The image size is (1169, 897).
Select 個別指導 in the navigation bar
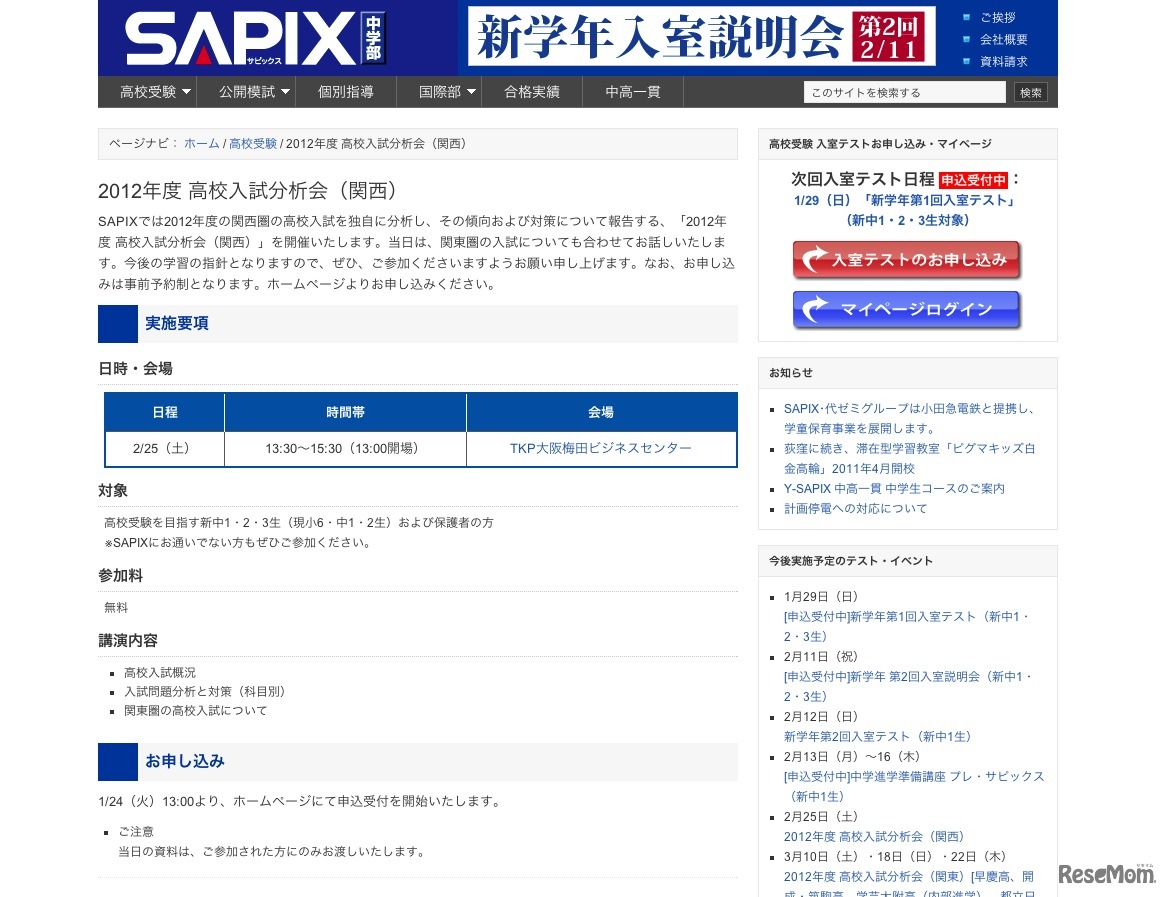pos(345,91)
